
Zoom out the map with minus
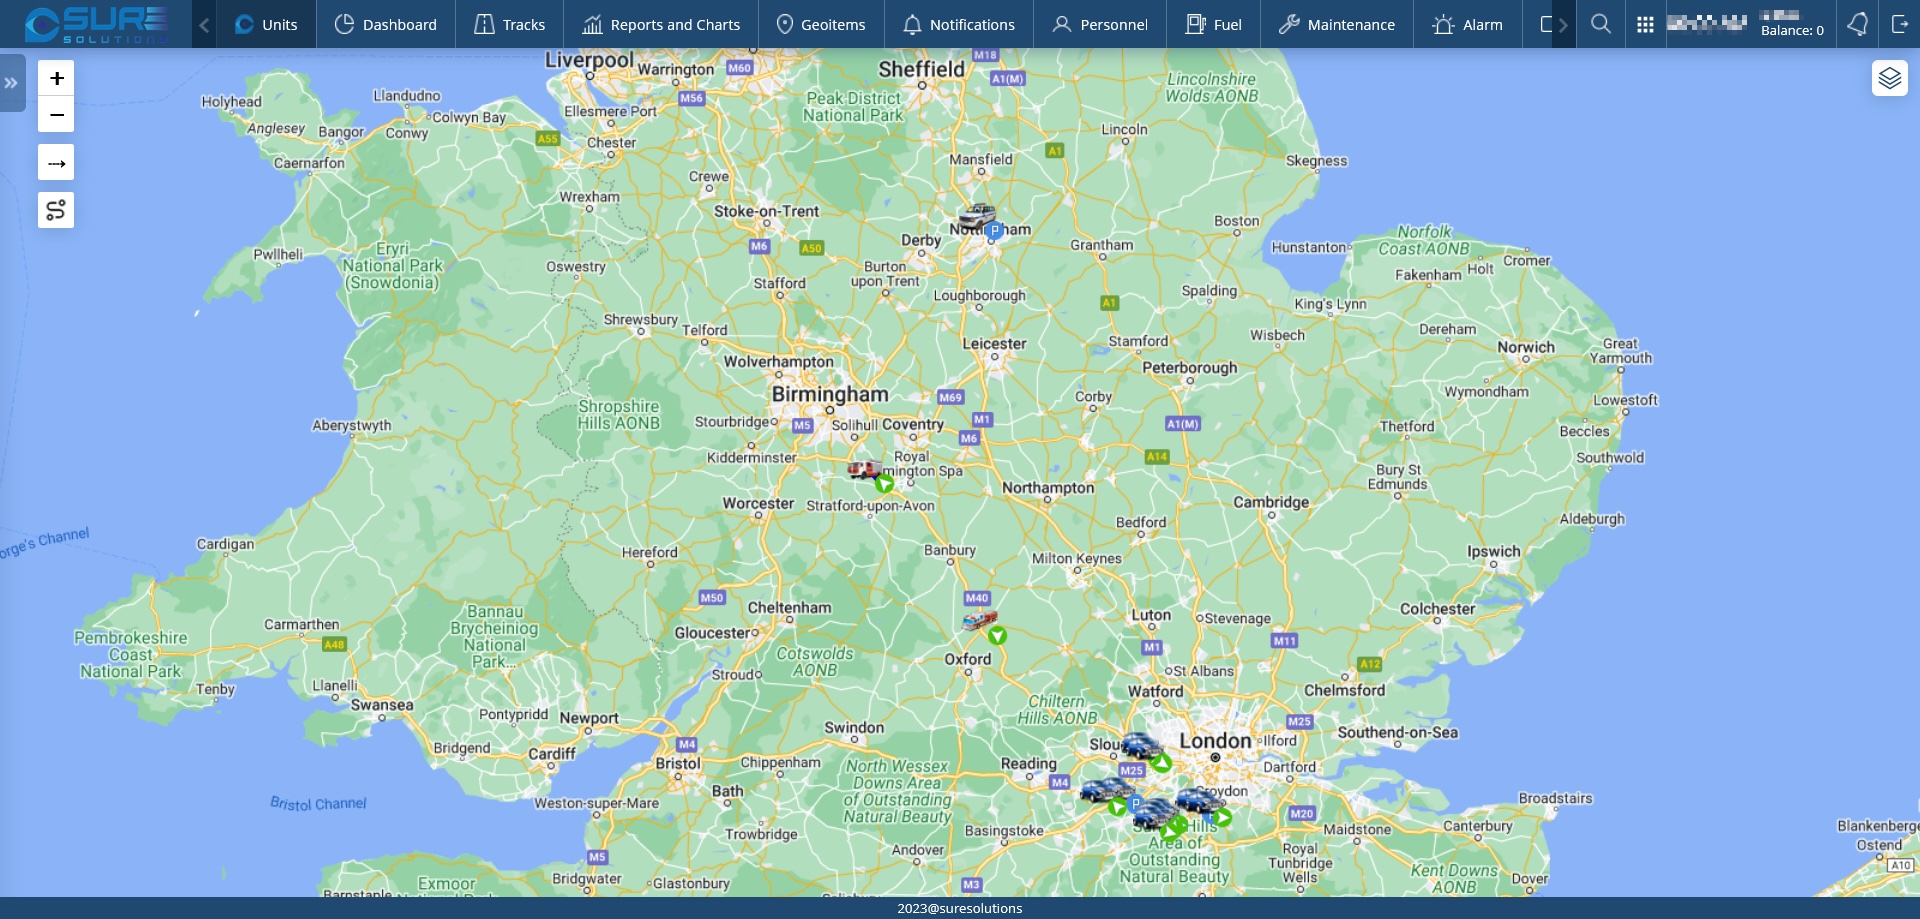coord(56,115)
